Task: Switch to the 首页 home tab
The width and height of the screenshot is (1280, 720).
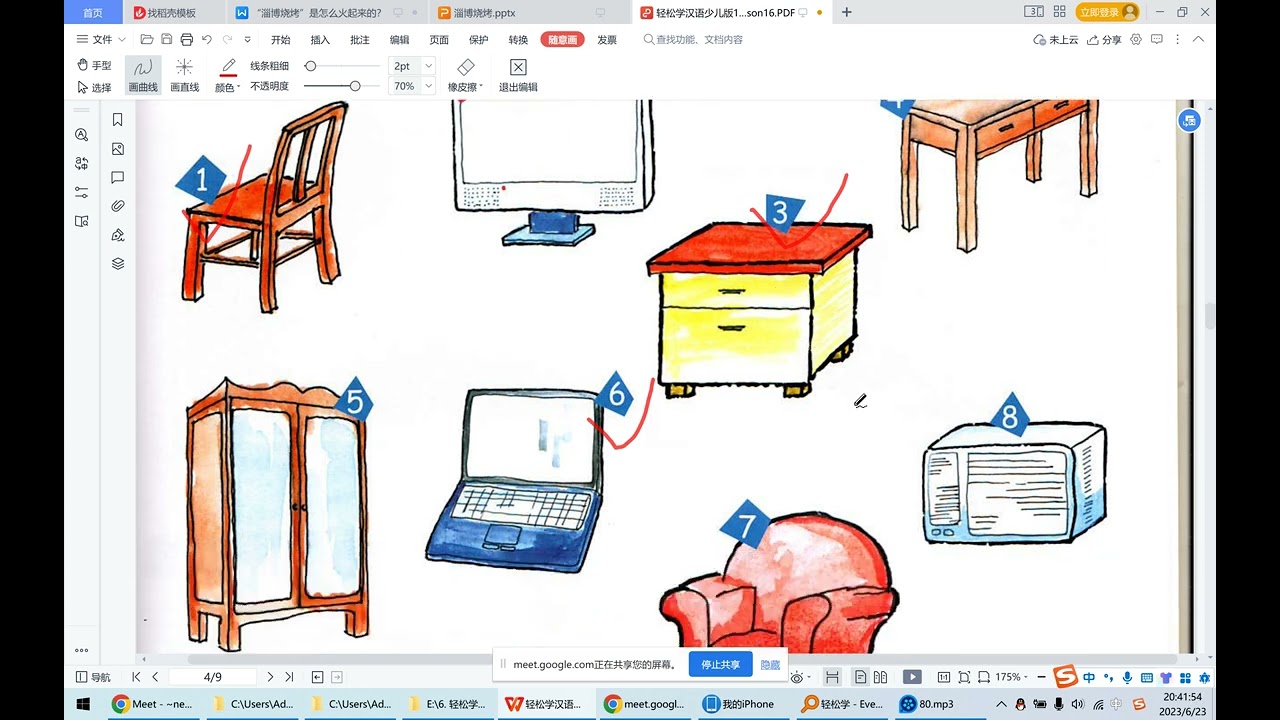Action: click(x=92, y=12)
